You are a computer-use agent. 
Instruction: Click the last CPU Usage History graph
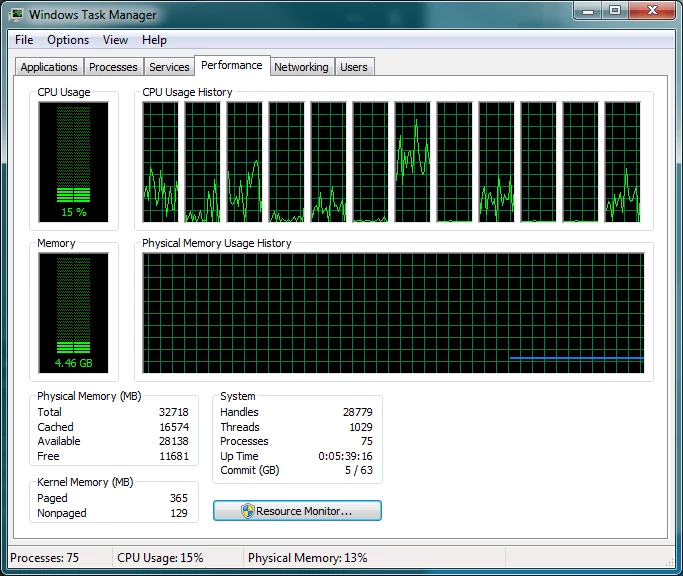pos(622,162)
